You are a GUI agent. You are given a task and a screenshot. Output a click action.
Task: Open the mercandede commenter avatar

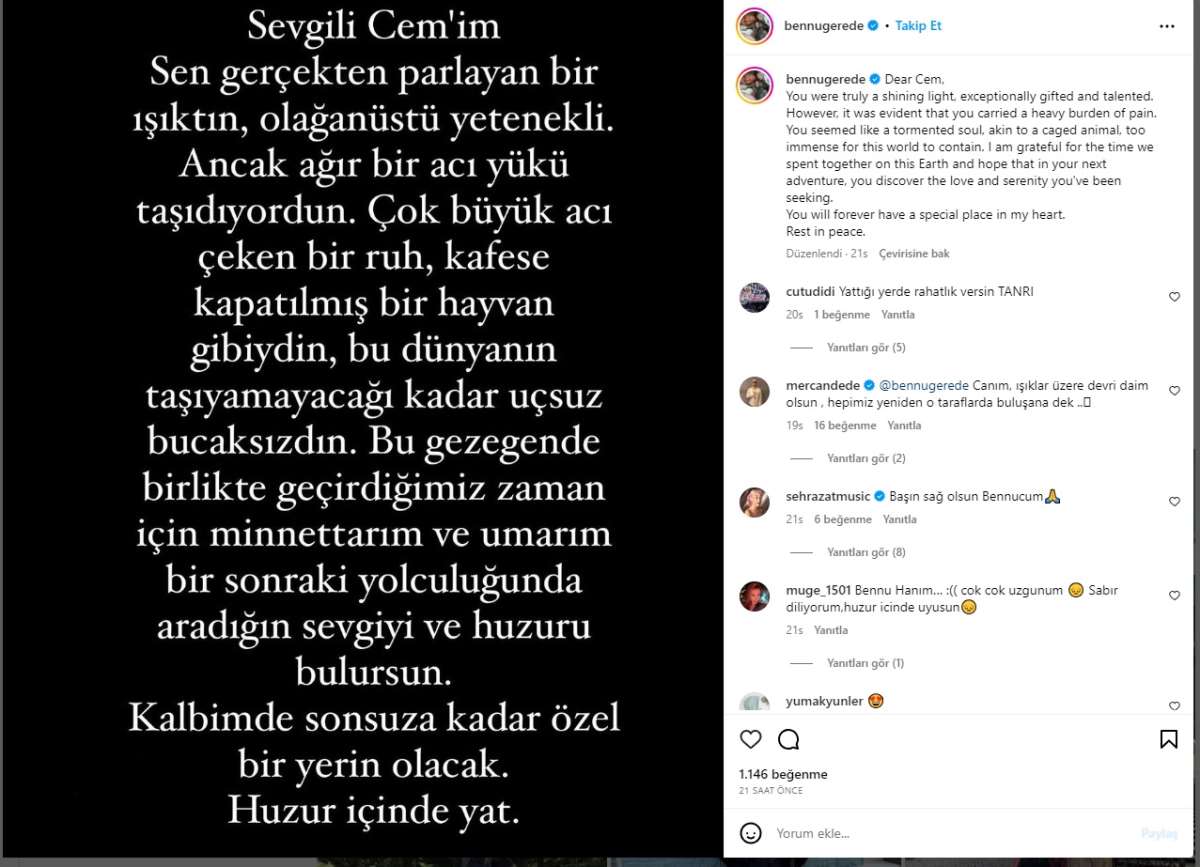click(754, 392)
